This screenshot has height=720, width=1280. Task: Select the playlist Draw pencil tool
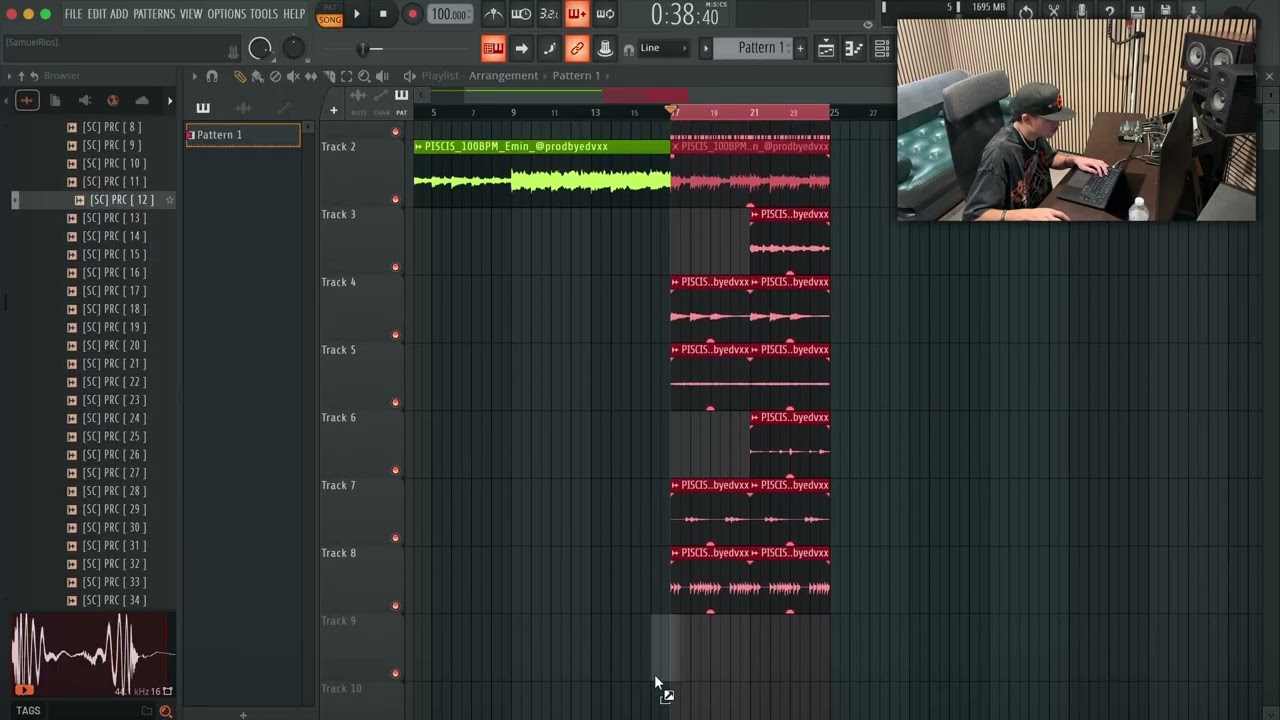coord(240,76)
